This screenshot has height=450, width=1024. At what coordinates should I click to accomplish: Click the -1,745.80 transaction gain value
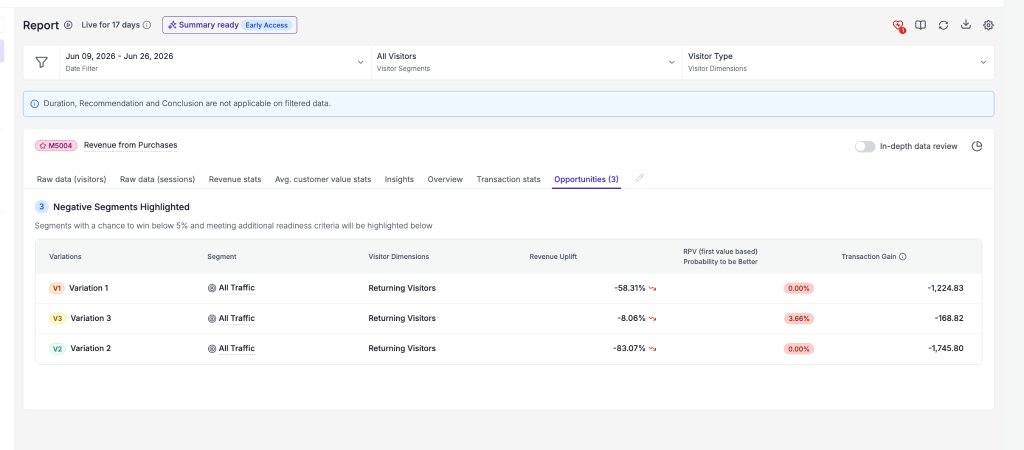point(945,348)
